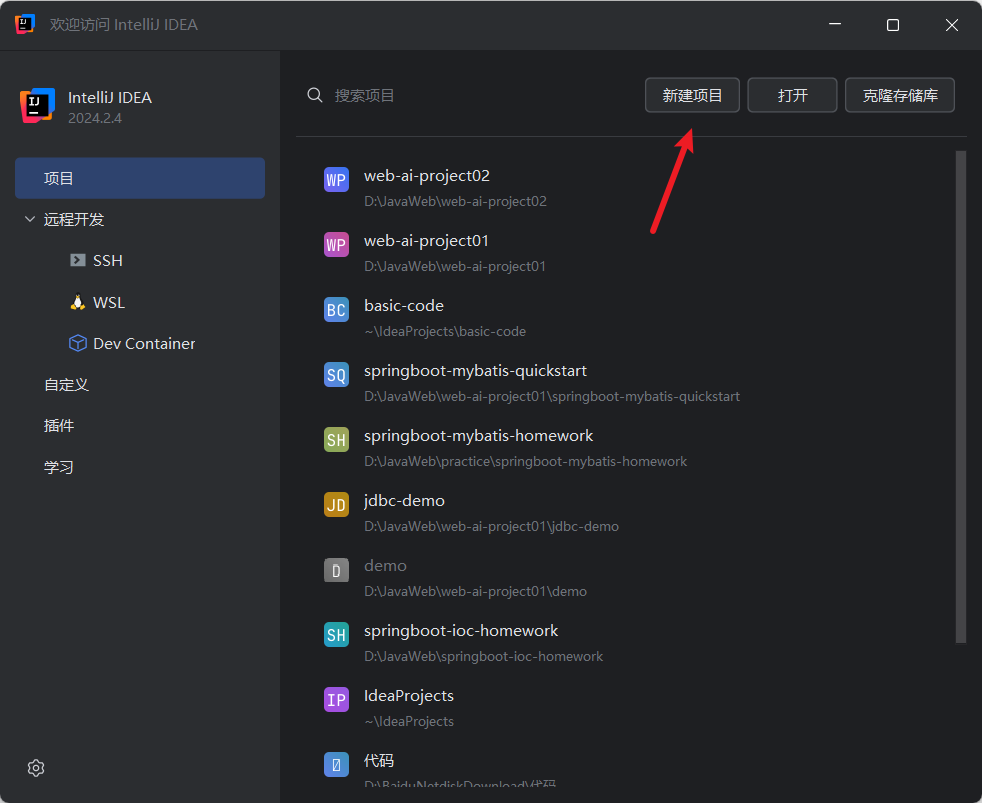Open project IdeaProjects

(408, 696)
